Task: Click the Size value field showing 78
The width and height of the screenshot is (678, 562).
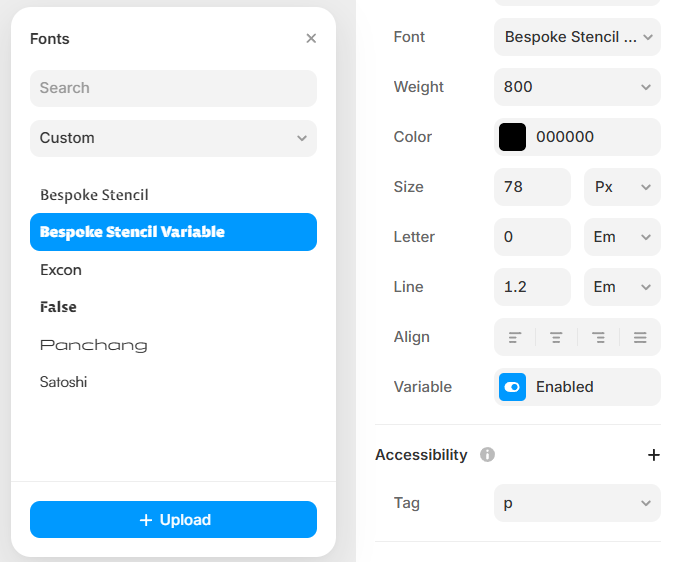Action: [x=532, y=187]
